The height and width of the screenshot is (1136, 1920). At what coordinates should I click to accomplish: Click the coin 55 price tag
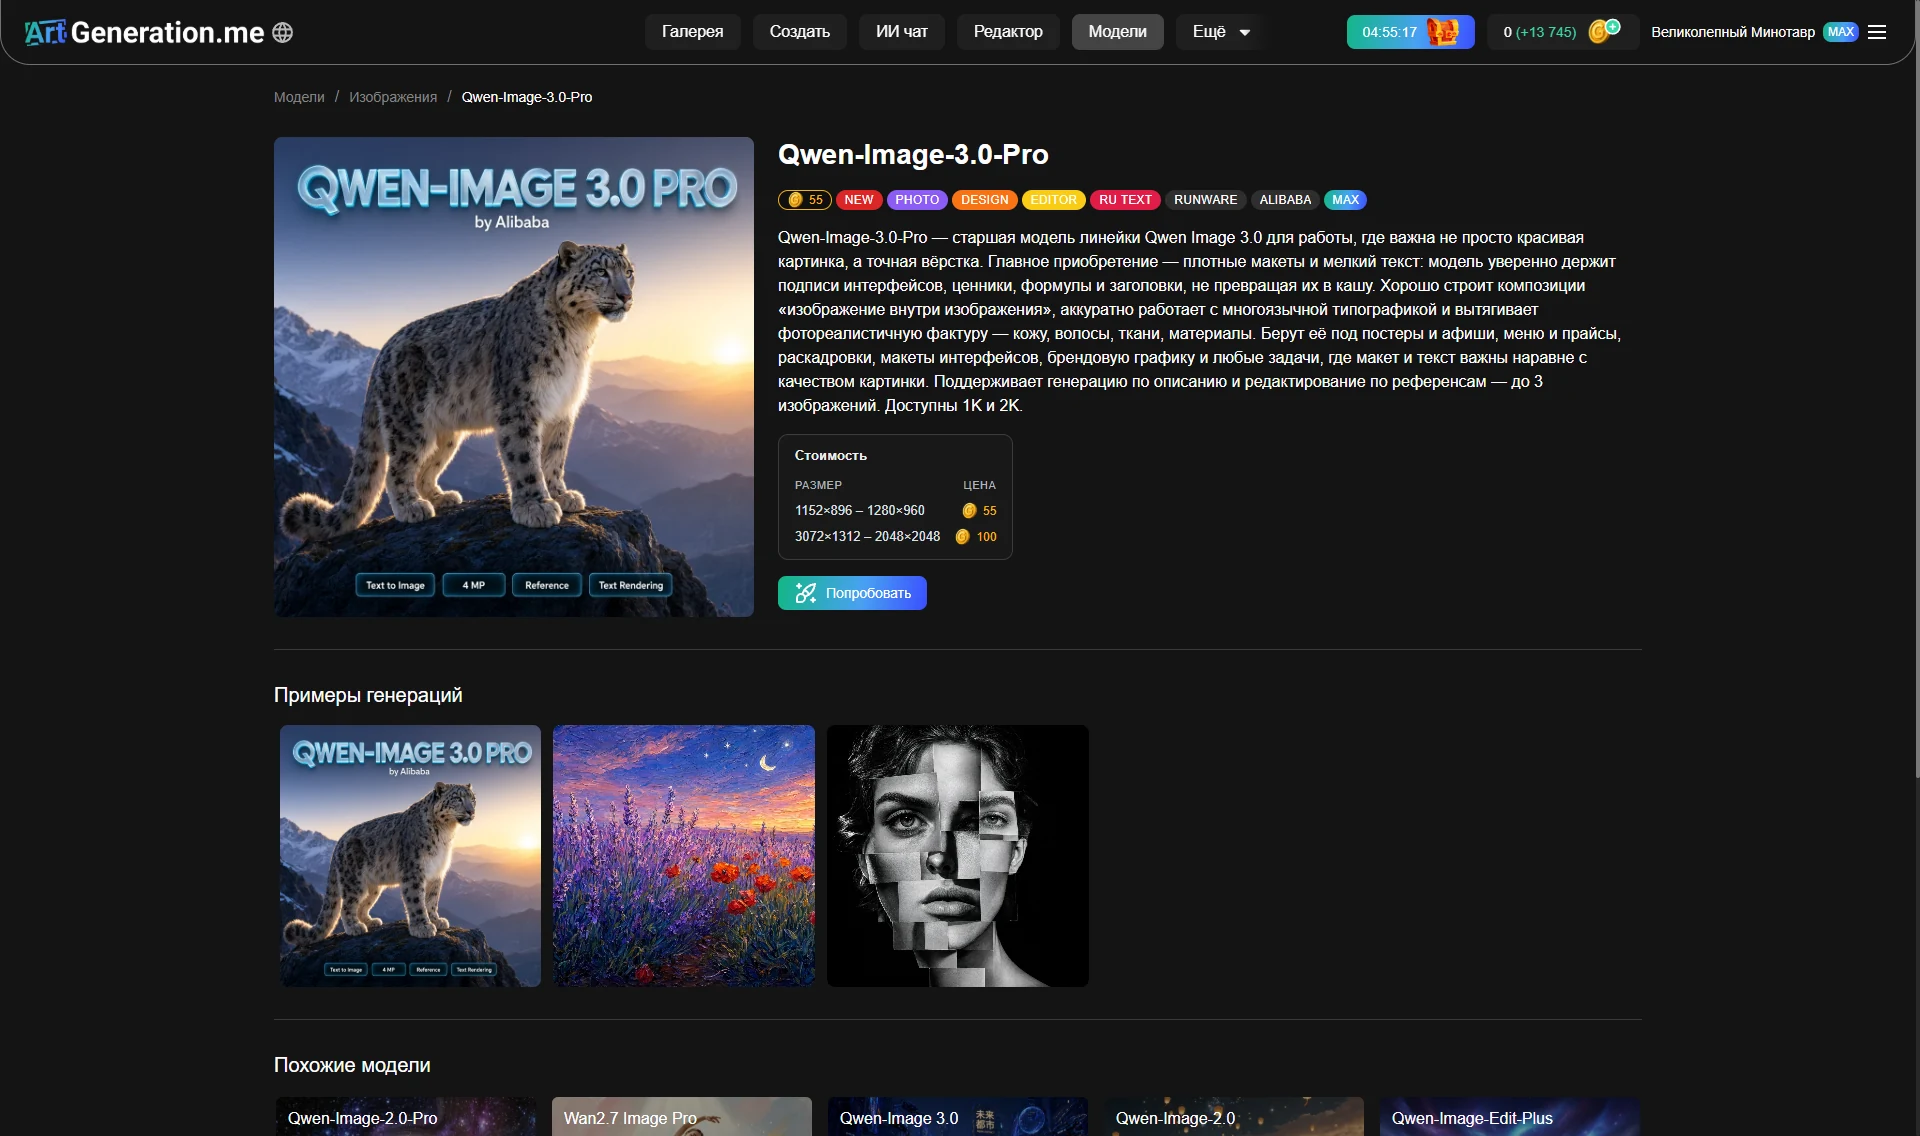[x=805, y=200]
